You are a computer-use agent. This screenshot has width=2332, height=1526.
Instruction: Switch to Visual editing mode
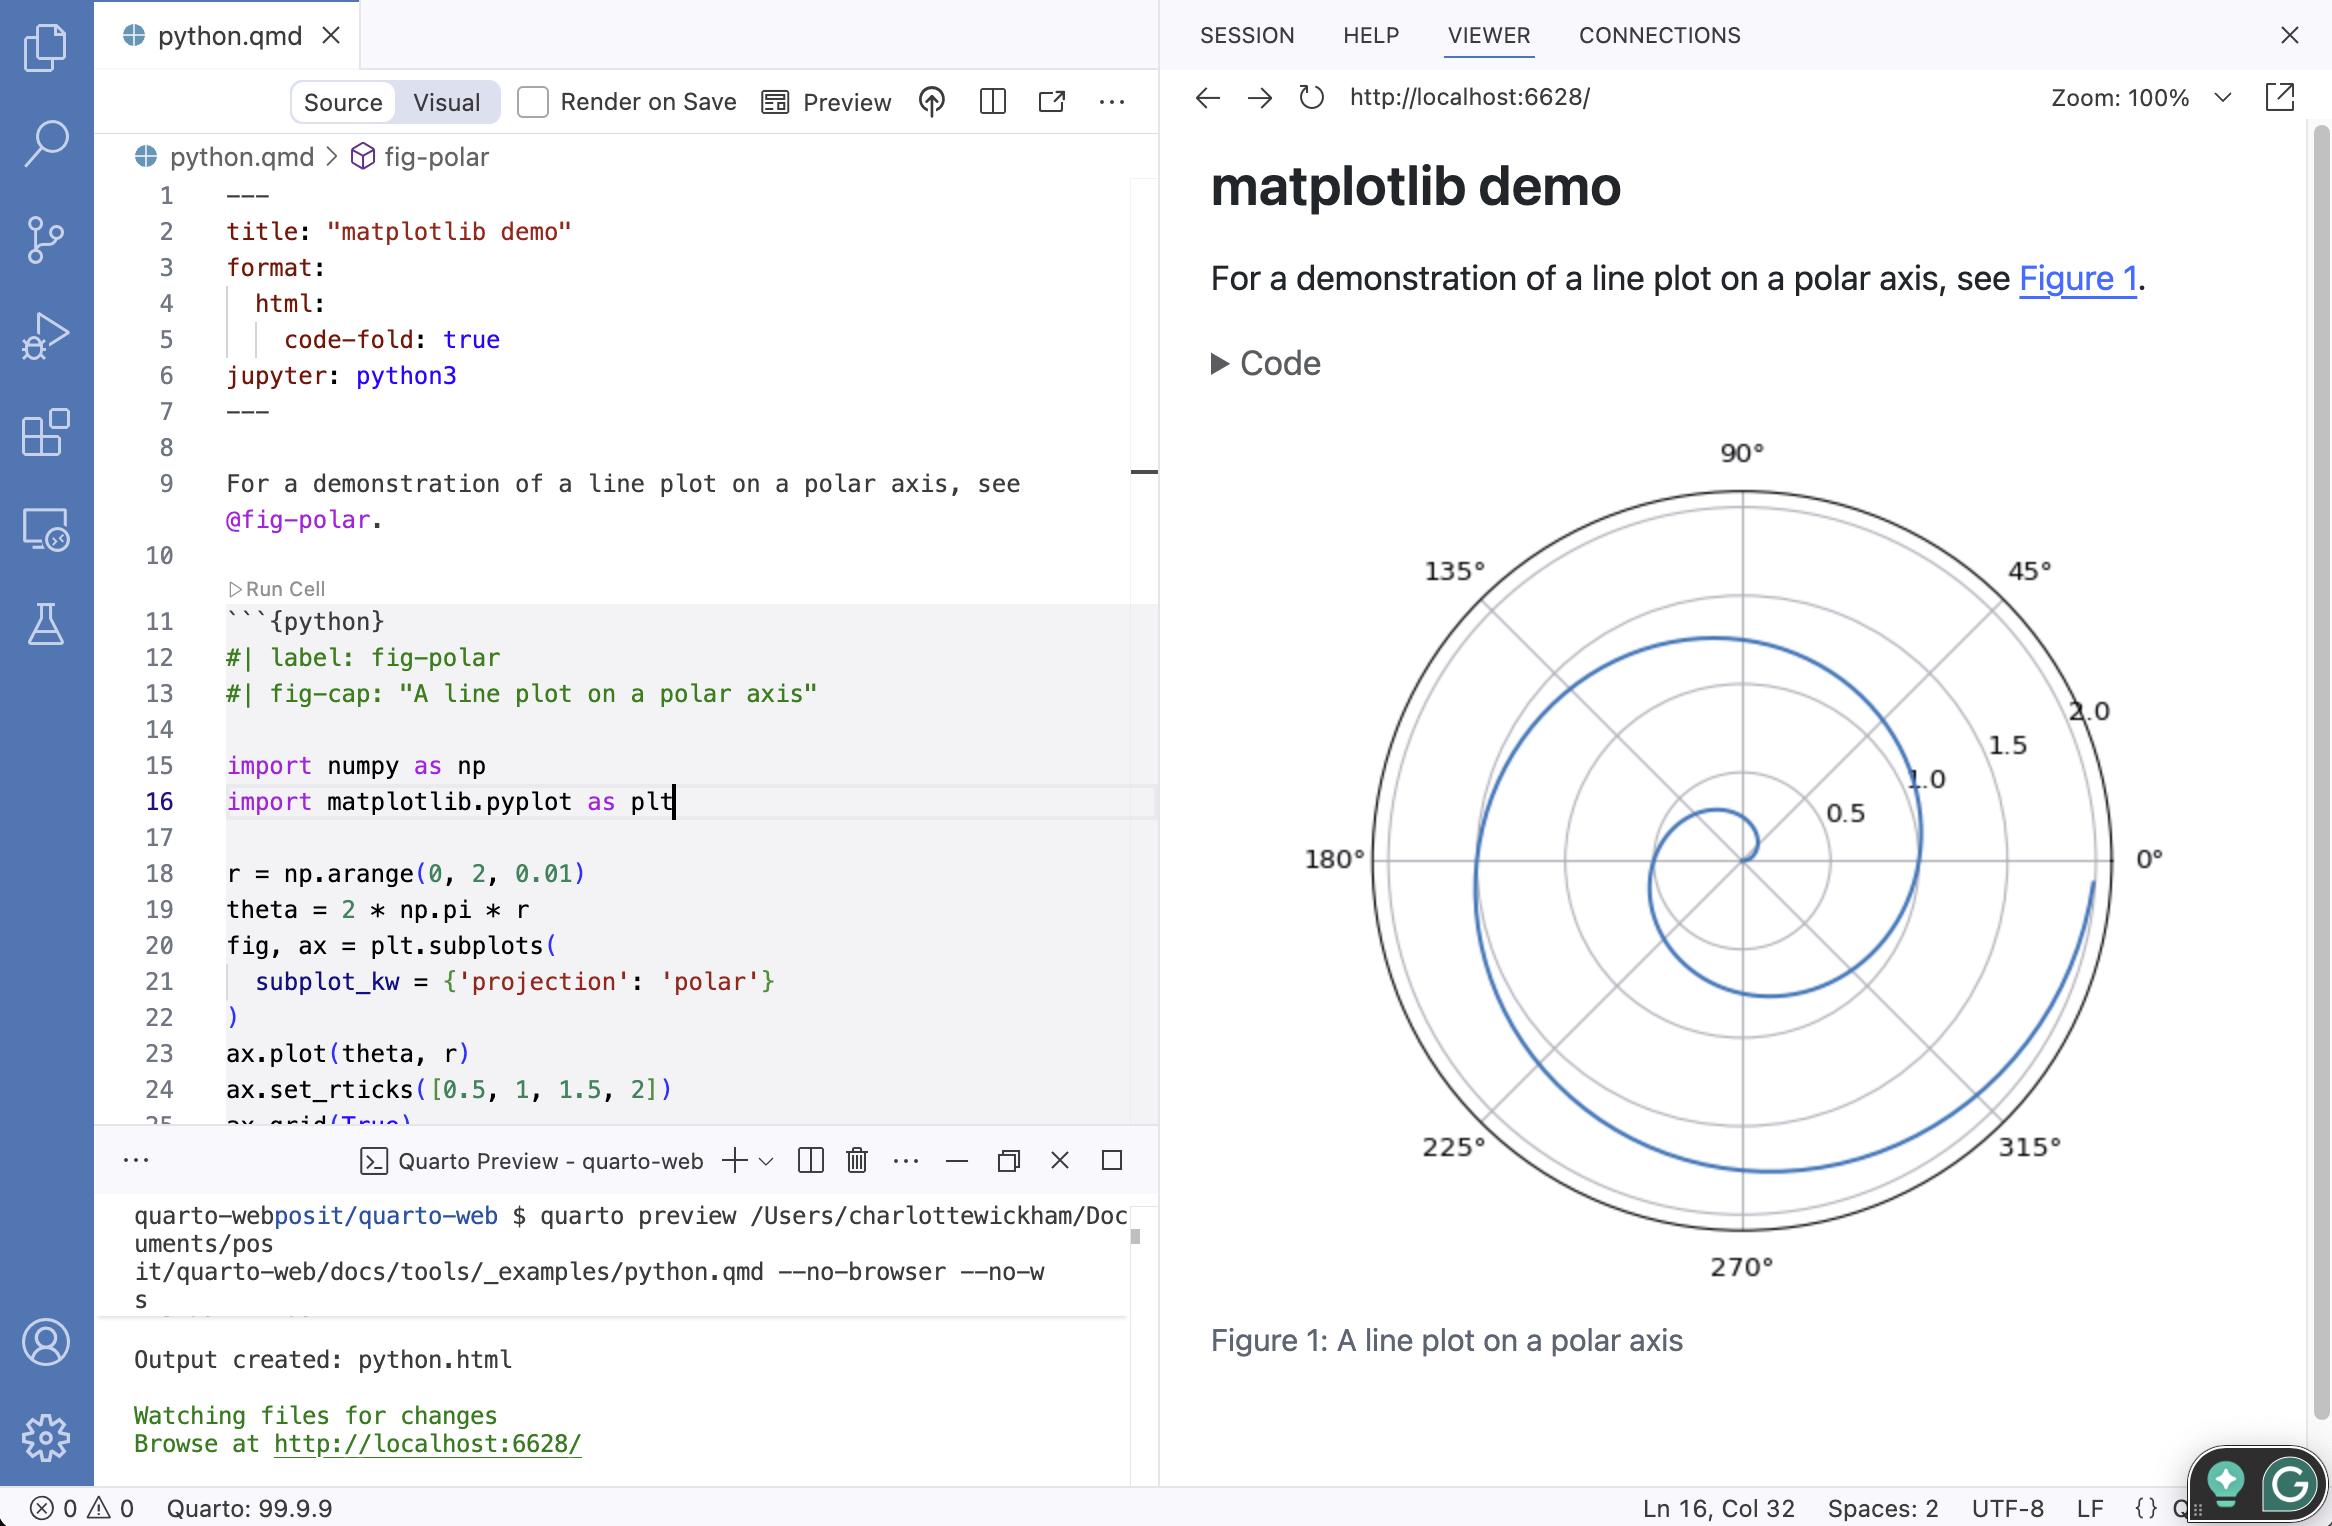[x=447, y=102]
